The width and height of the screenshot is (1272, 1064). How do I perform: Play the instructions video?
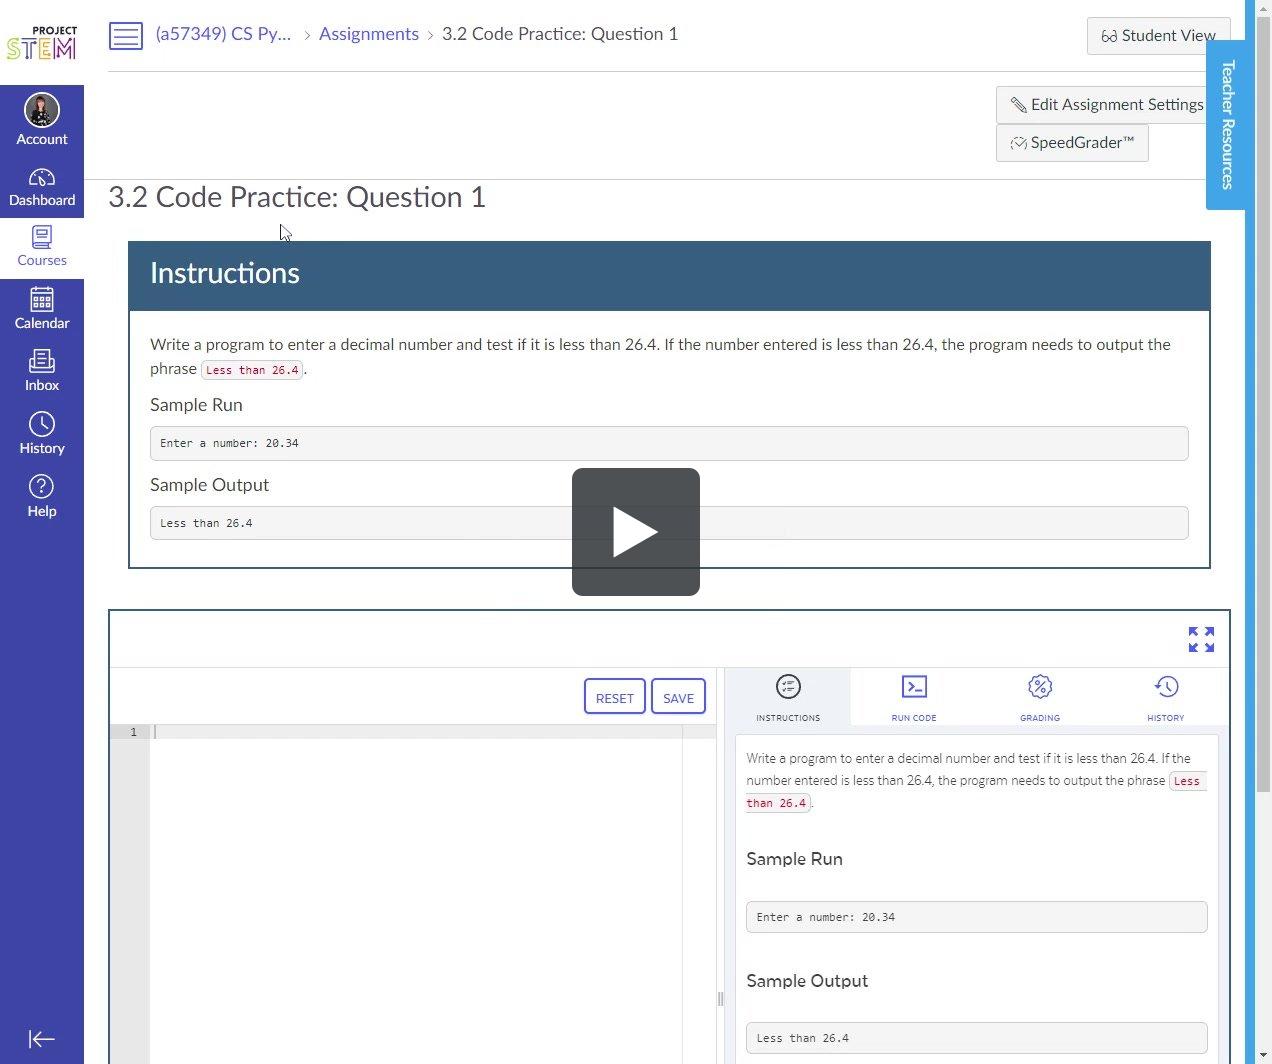[x=635, y=531]
